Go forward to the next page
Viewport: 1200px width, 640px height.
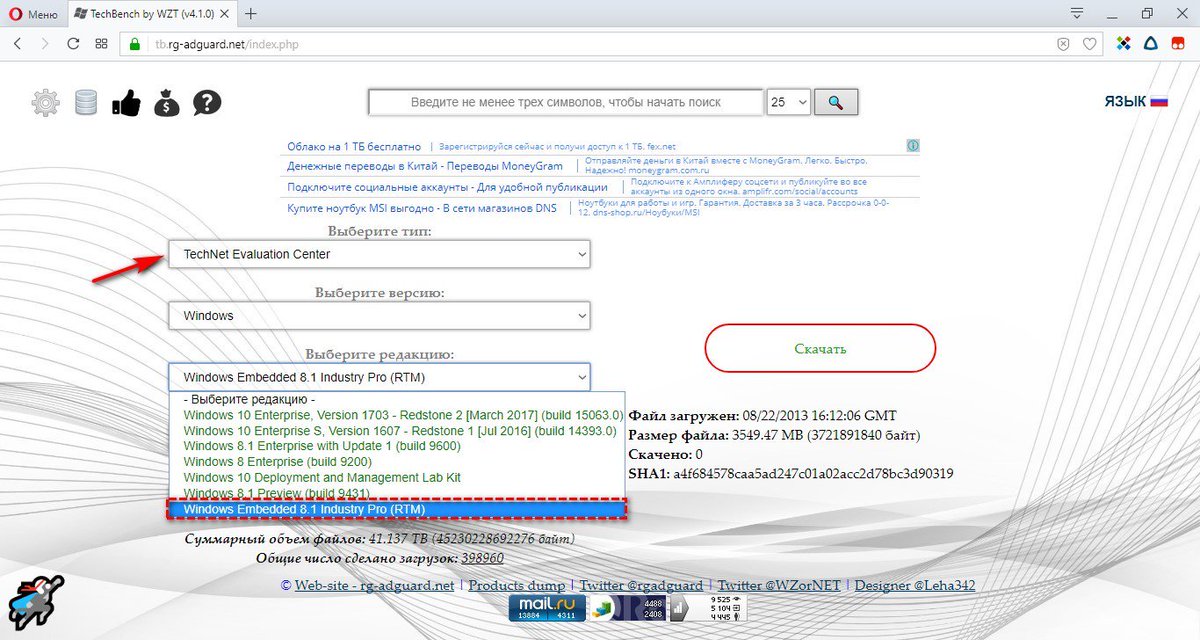(x=45, y=44)
